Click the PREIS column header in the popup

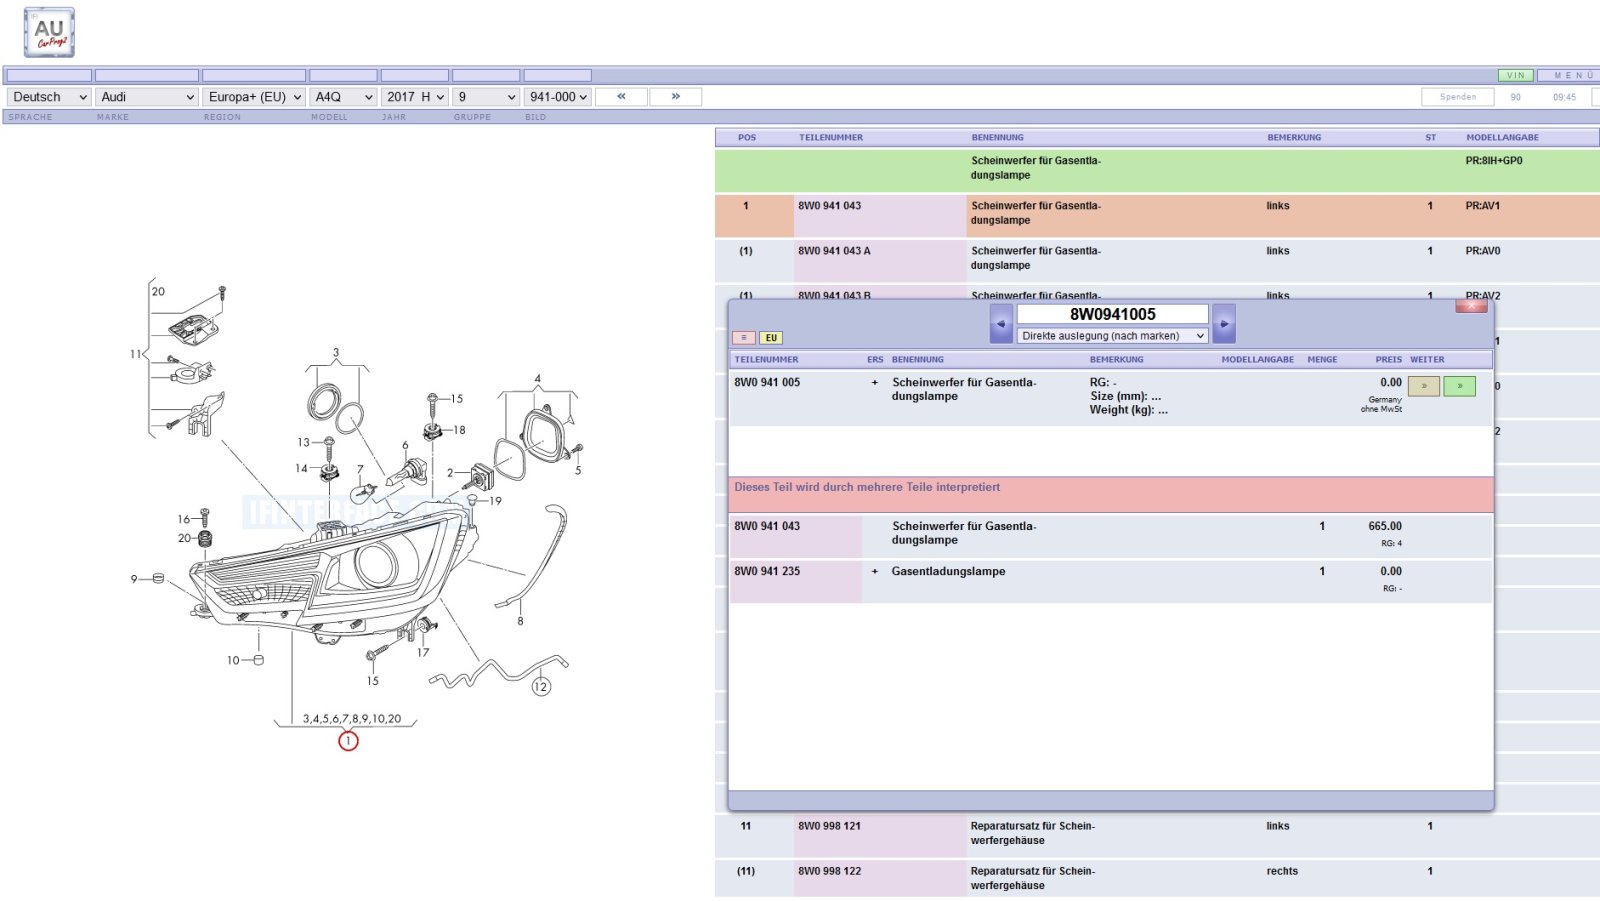(1388, 360)
